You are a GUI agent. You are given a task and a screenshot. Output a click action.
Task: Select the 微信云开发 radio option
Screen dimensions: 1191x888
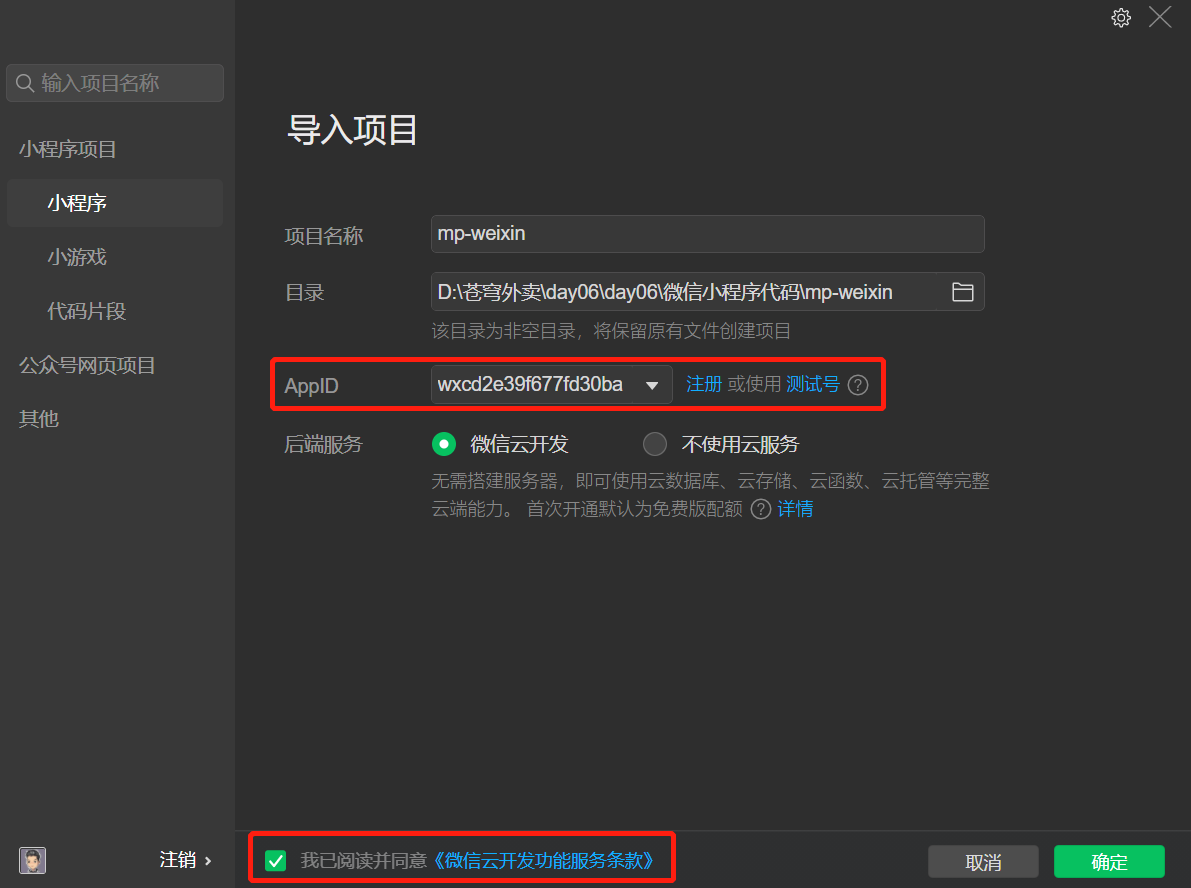(x=443, y=444)
